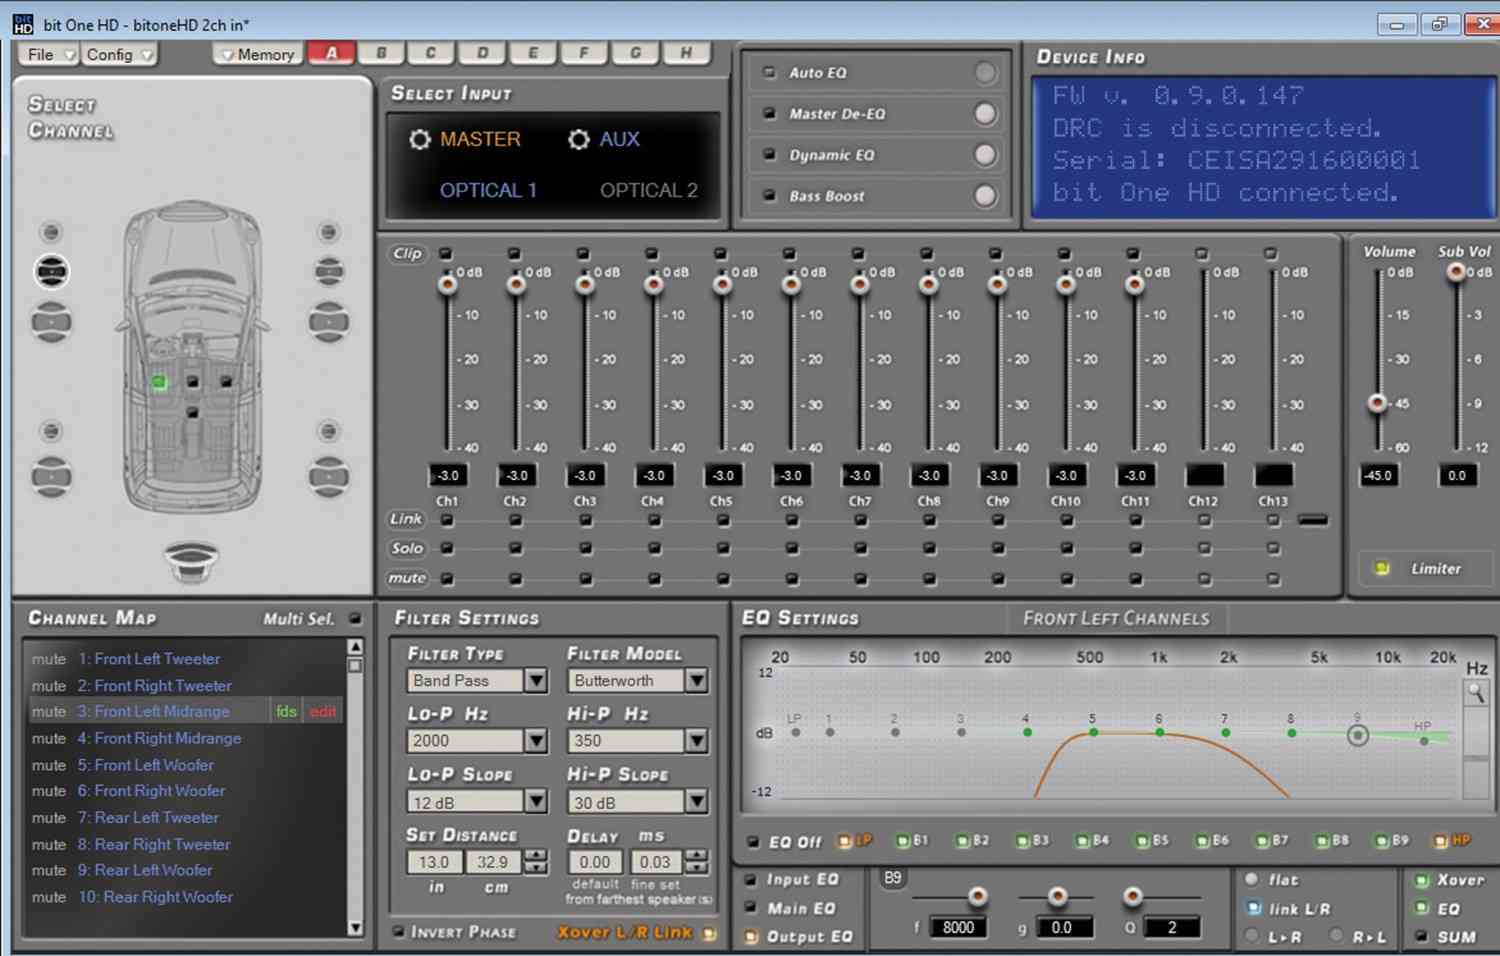Toggle the Bass Boost switch
The height and width of the screenshot is (956, 1500).
coord(985,196)
